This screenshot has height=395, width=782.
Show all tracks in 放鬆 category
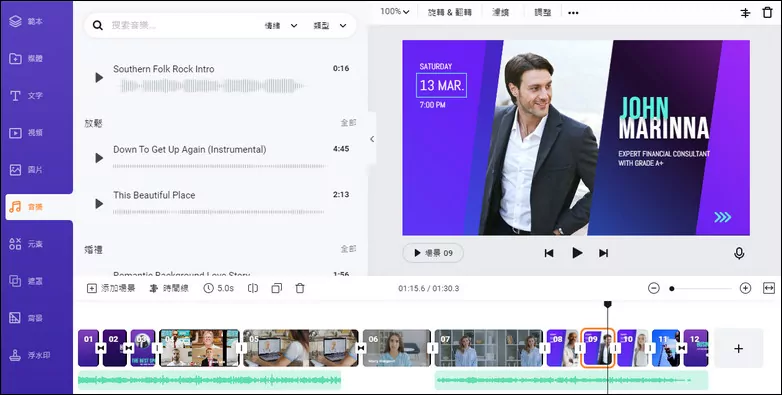click(348, 123)
